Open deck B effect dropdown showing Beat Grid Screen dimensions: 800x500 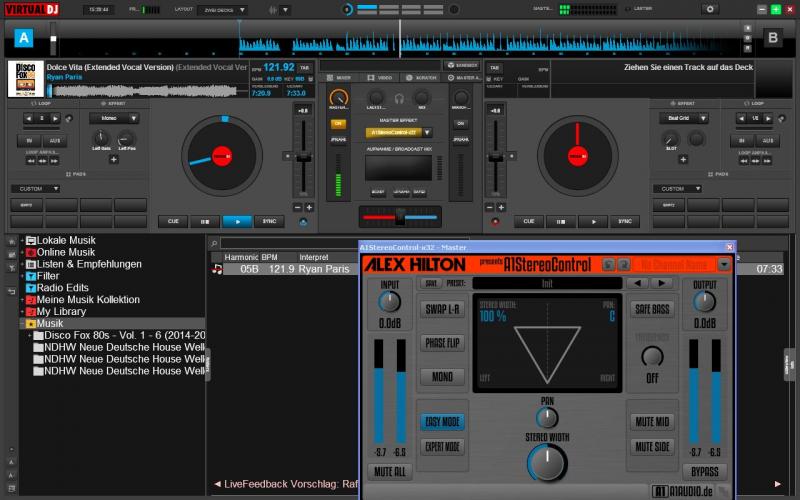coord(683,118)
